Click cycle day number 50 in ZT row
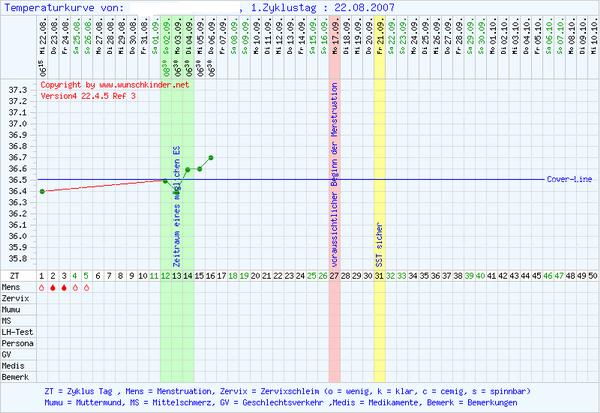Image resolution: width=600 pixels, height=413 pixels. (591, 275)
